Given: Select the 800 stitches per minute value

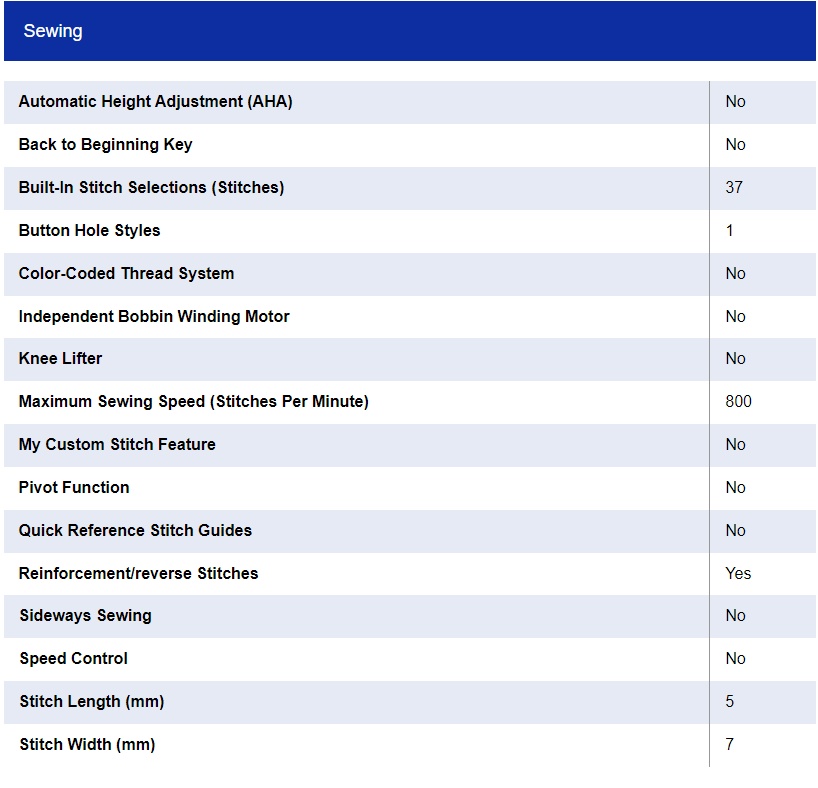Looking at the screenshot, I should [738, 402].
